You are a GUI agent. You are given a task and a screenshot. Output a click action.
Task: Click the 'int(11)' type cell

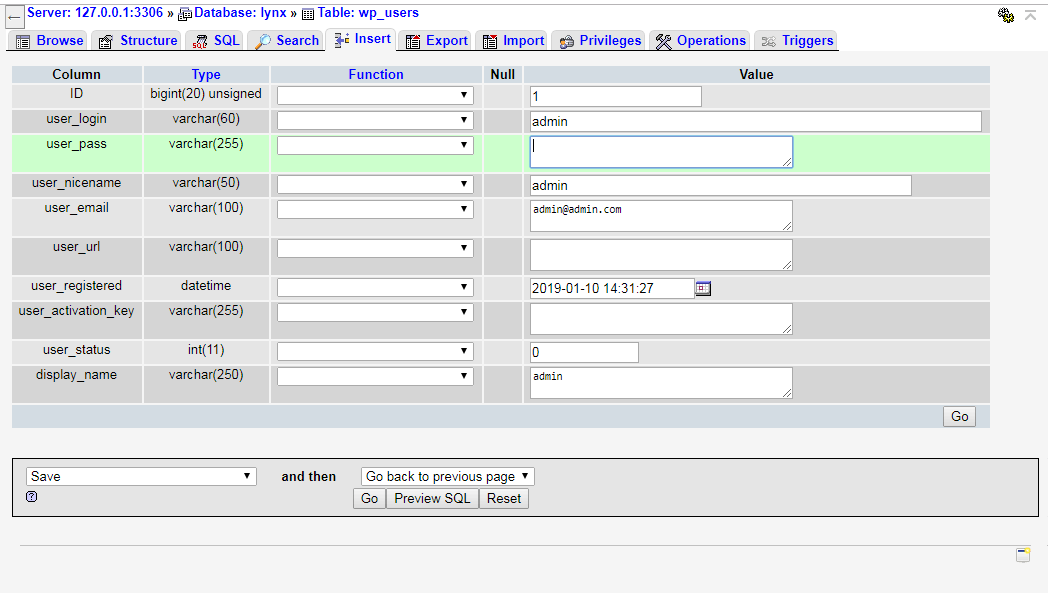point(206,350)
